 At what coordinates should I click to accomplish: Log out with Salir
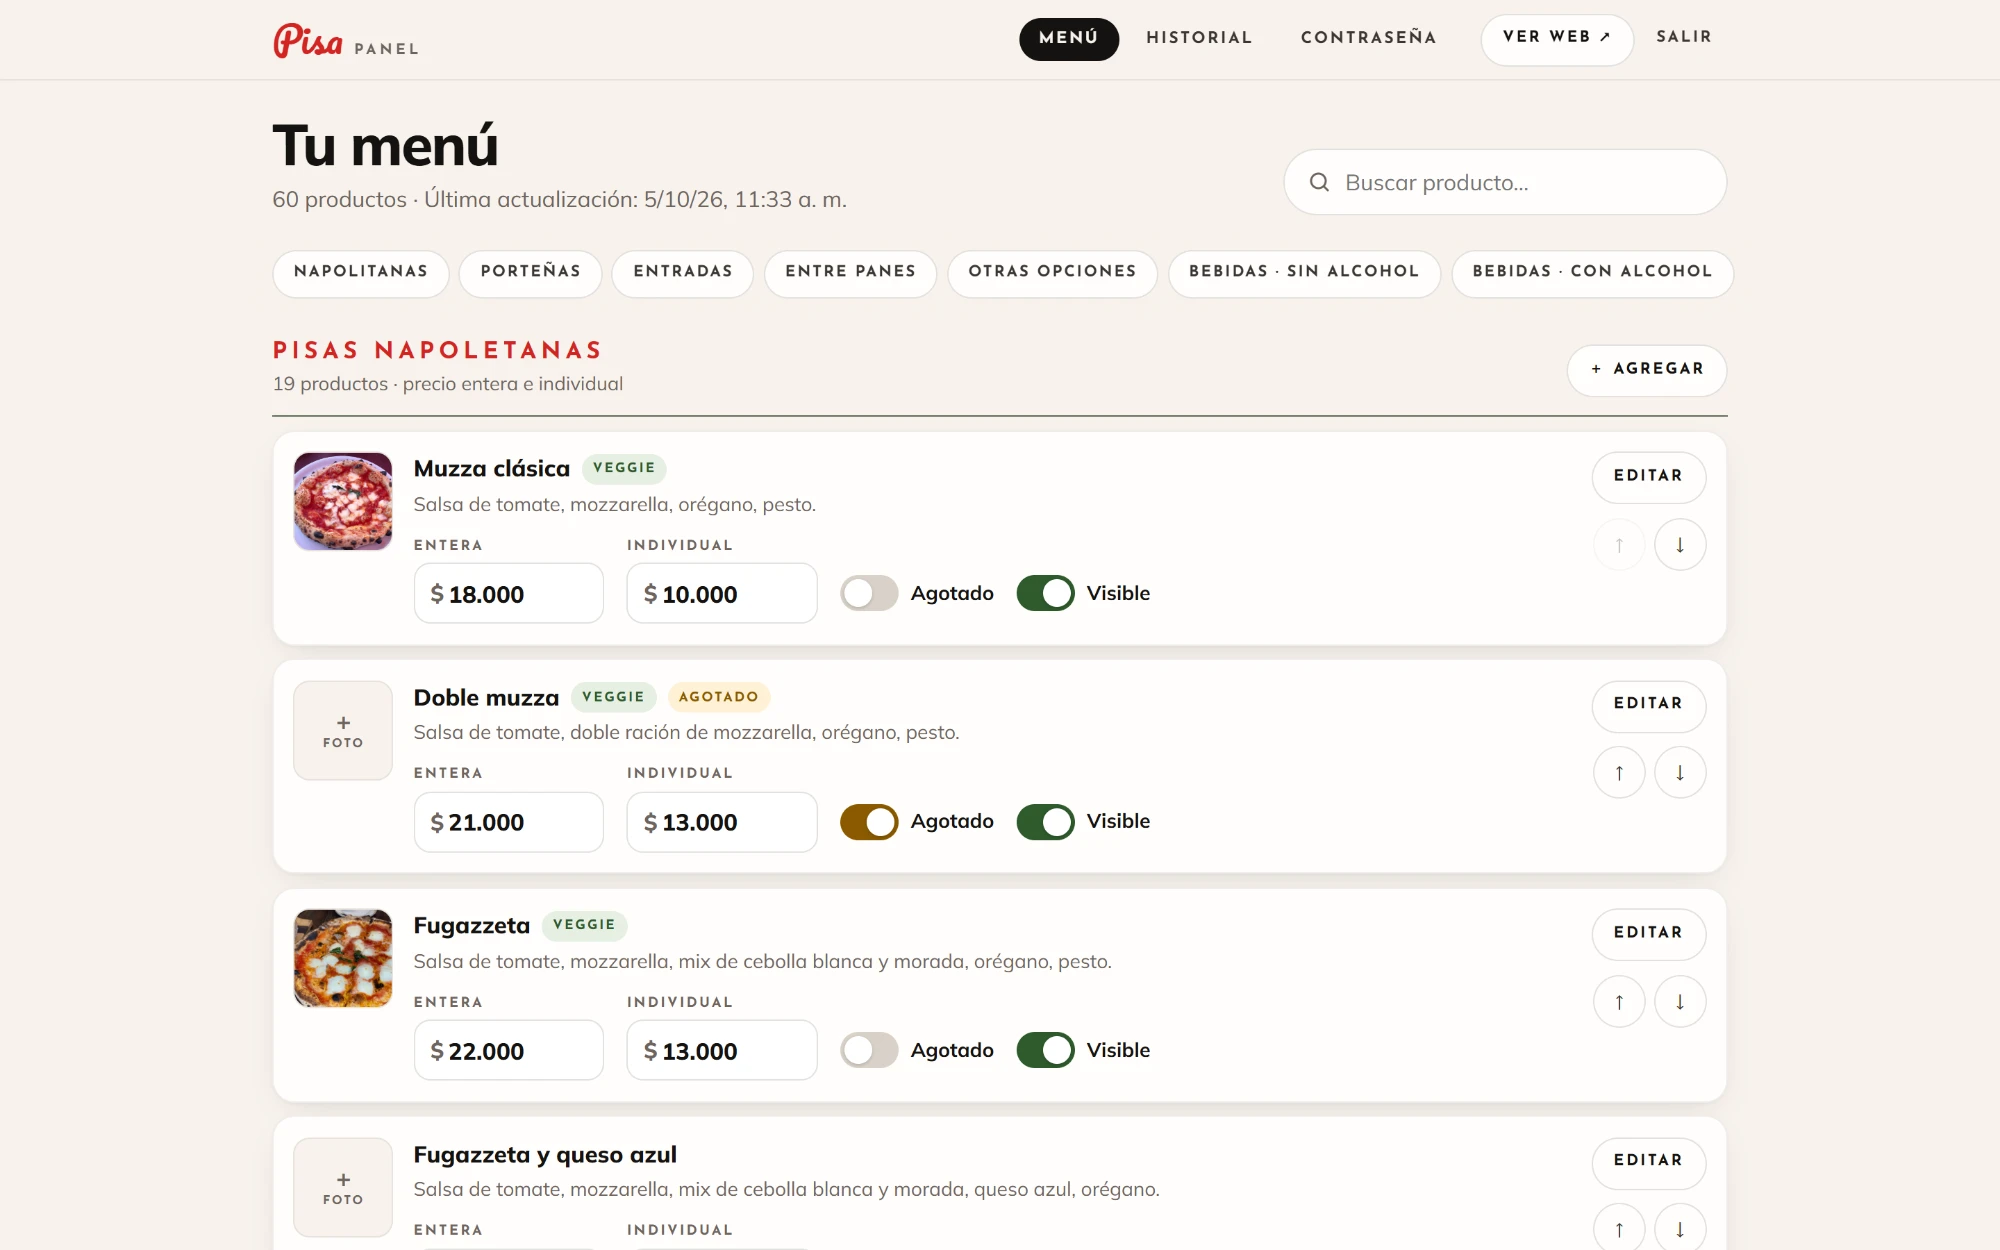click(1684, 37)
